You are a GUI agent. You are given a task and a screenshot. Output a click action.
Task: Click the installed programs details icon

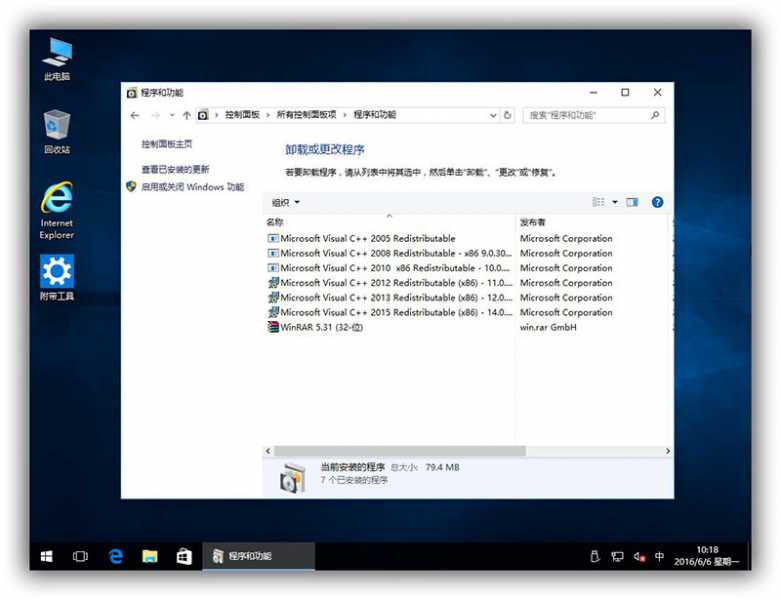click(x=292, y=478)
